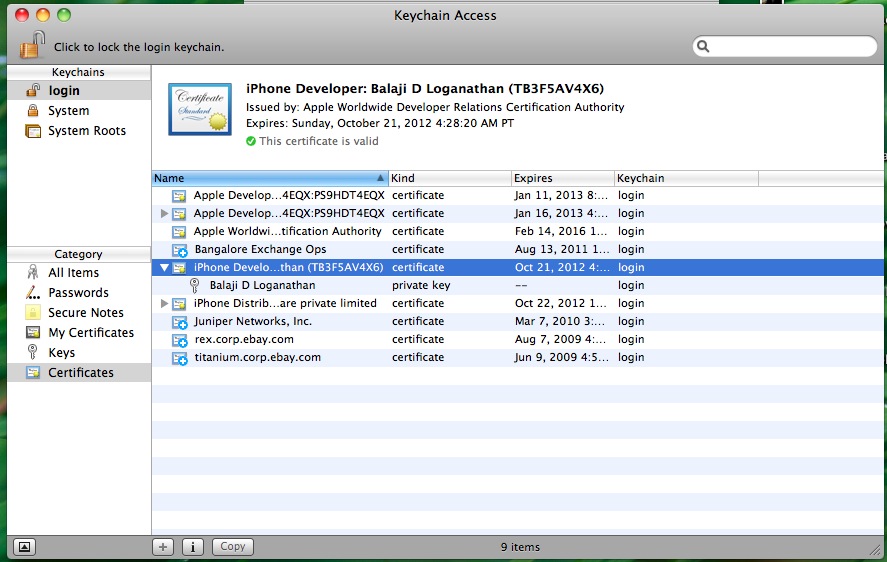Click the Name column sort arrow
Image resolution: width=887 pixels, height=562 pixels.
pos(381,178)
